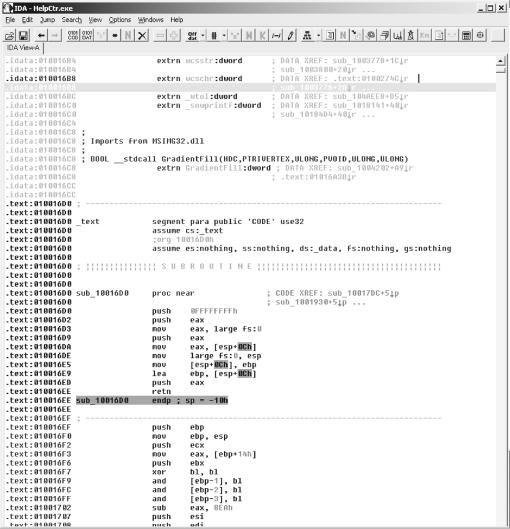Viewport: 510px width, 529px height.
Task: Jump forward with the right arrow button
Action: coord(55,35)
